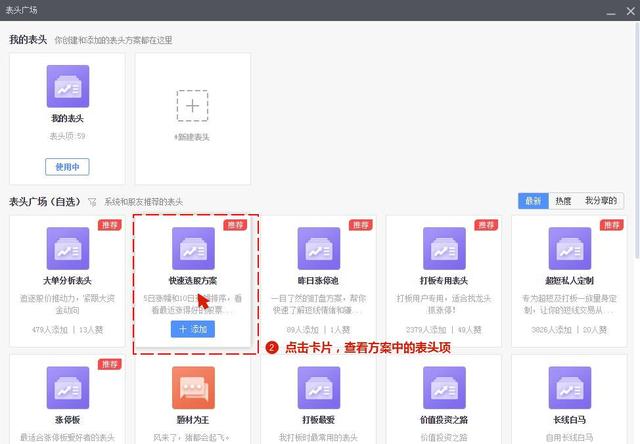
Task: Click the blue 添加 button on 快速选股方案
Action: tap(193, 329)
